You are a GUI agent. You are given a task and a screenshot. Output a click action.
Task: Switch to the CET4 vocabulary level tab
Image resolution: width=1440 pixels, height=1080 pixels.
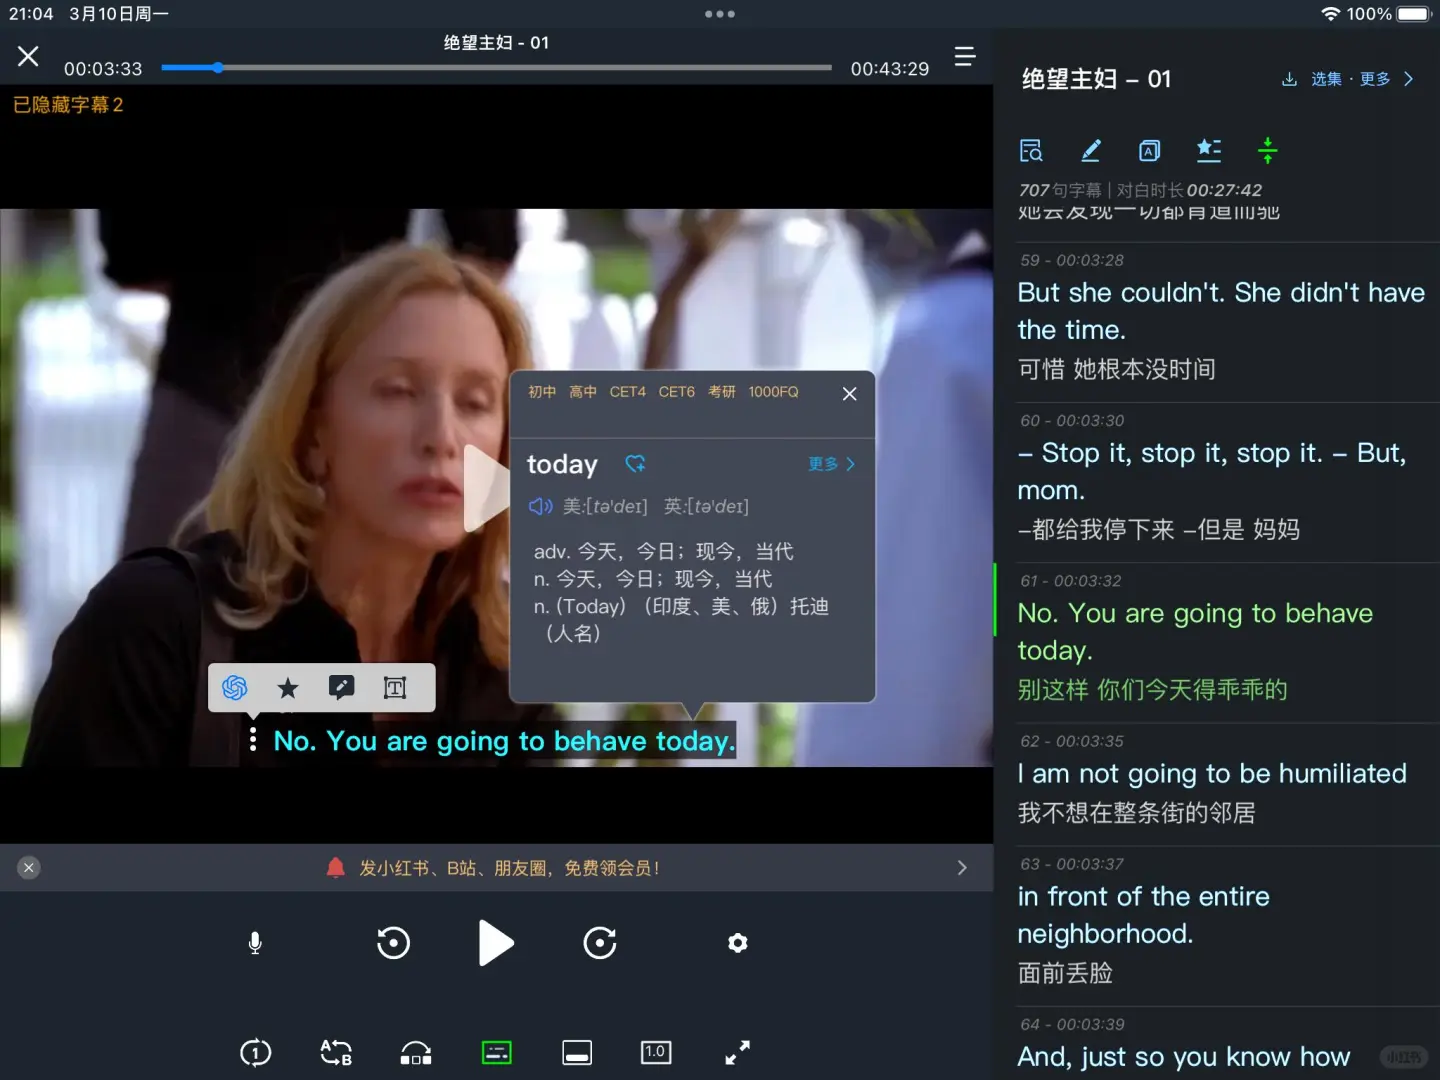tap(627, 392)
